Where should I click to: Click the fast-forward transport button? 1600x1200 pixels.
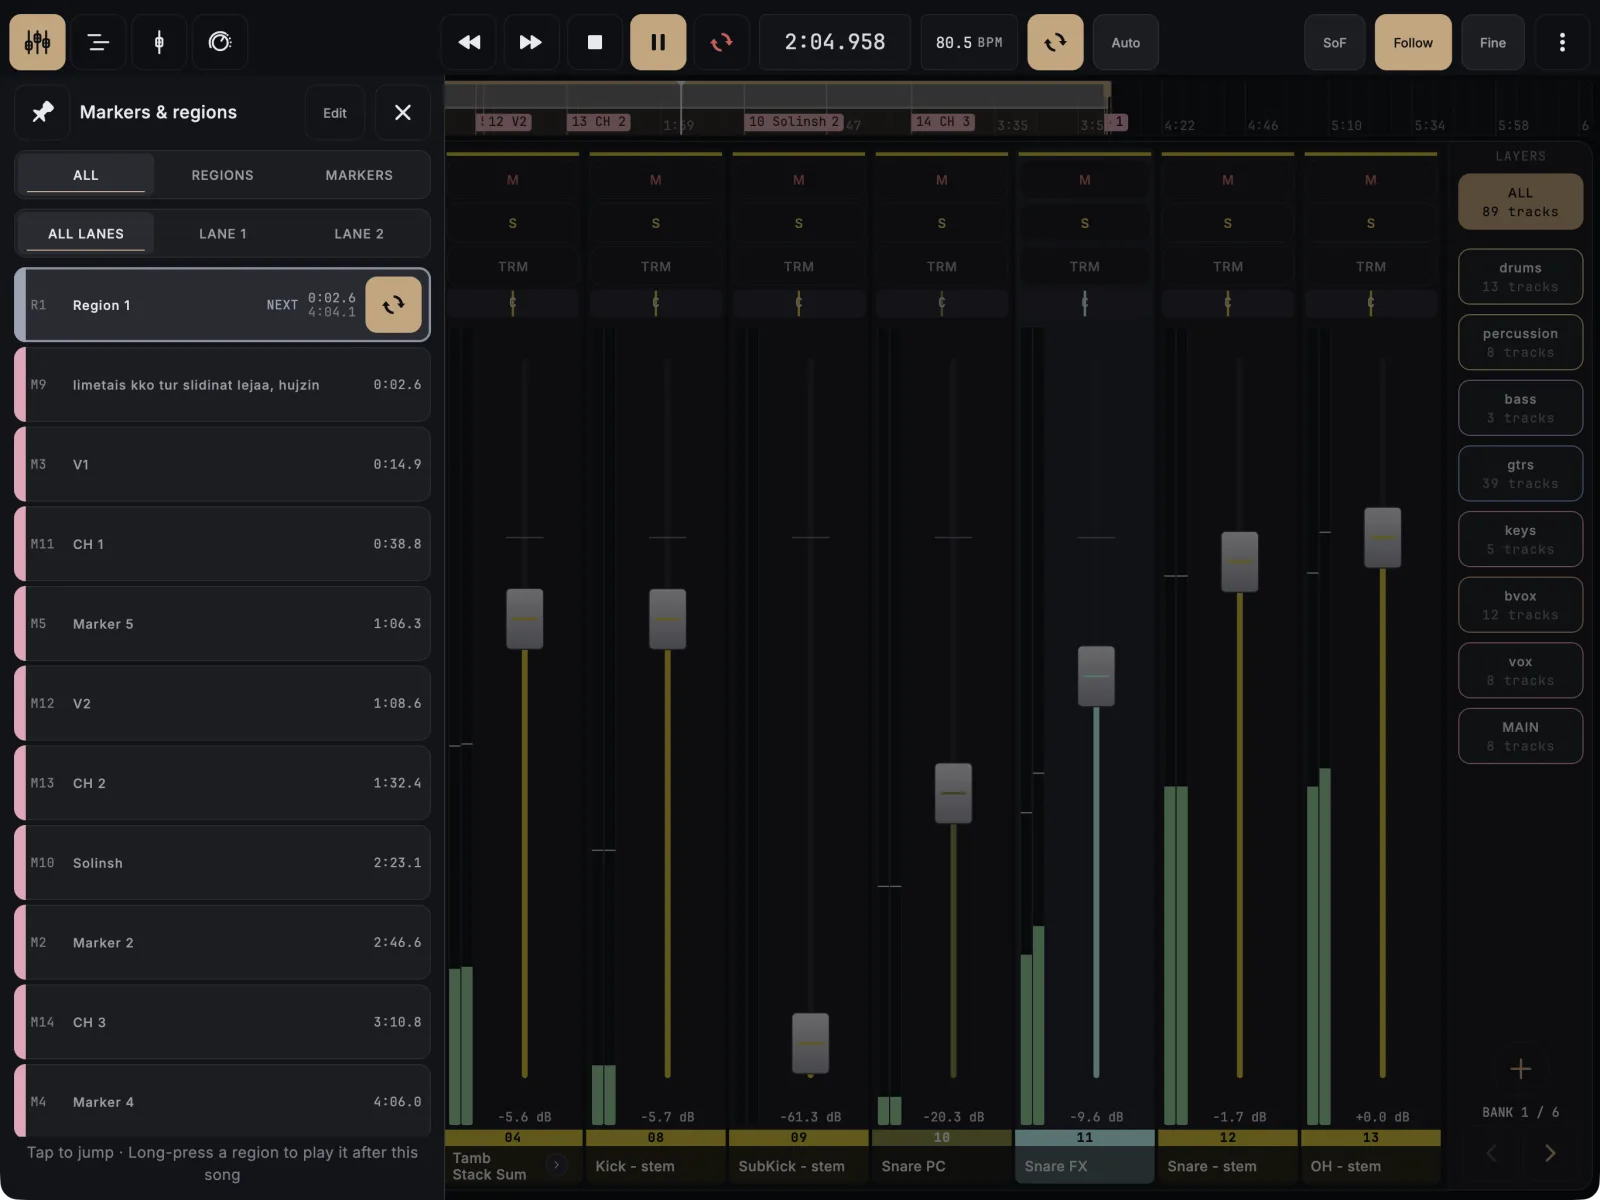[531, 42]
